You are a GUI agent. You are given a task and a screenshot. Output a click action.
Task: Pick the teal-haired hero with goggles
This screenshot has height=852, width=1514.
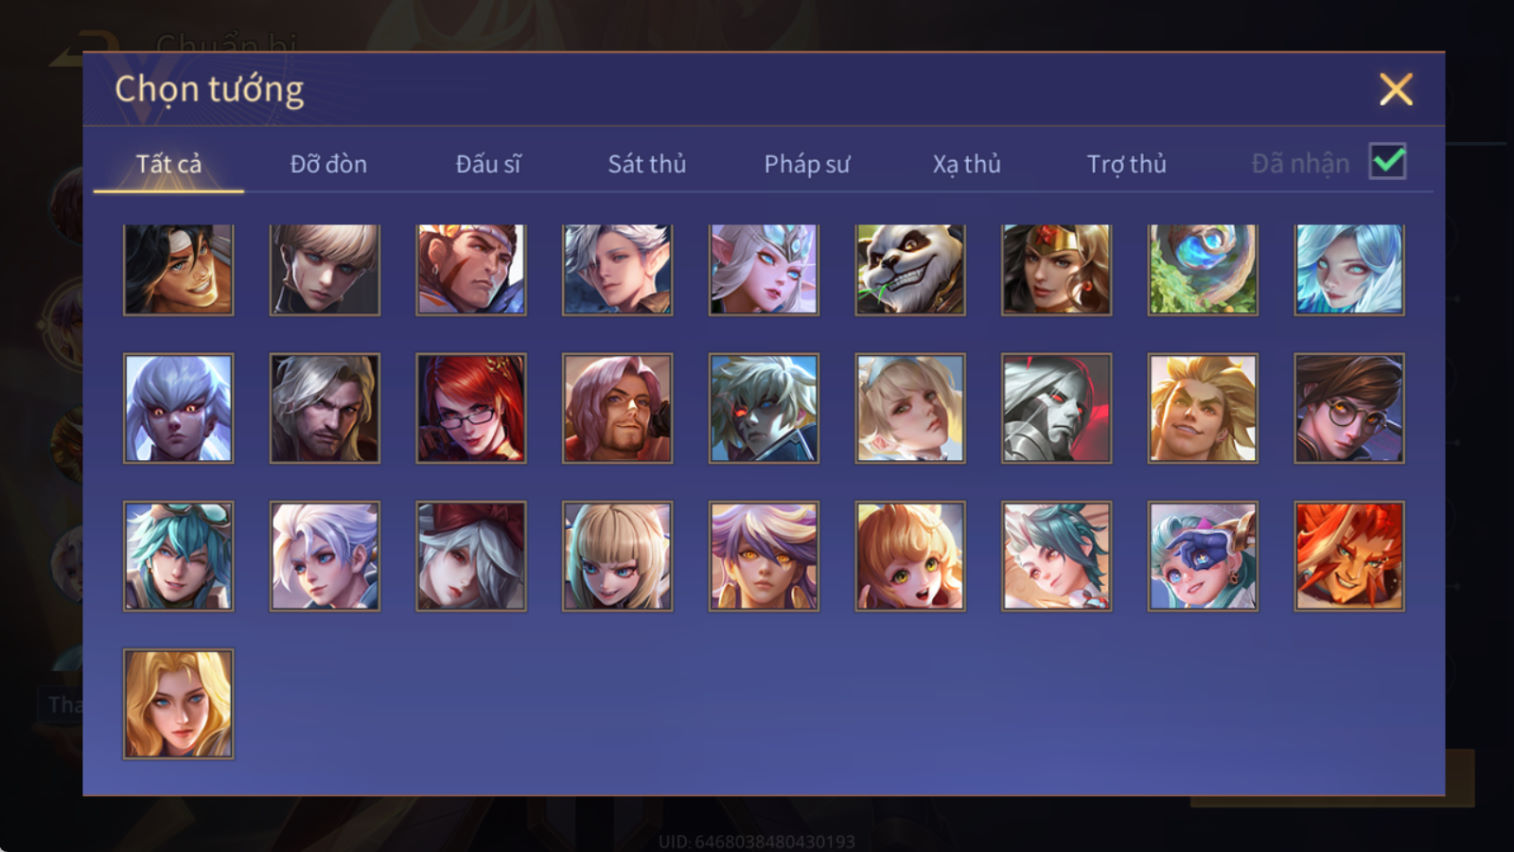[178, 556]
